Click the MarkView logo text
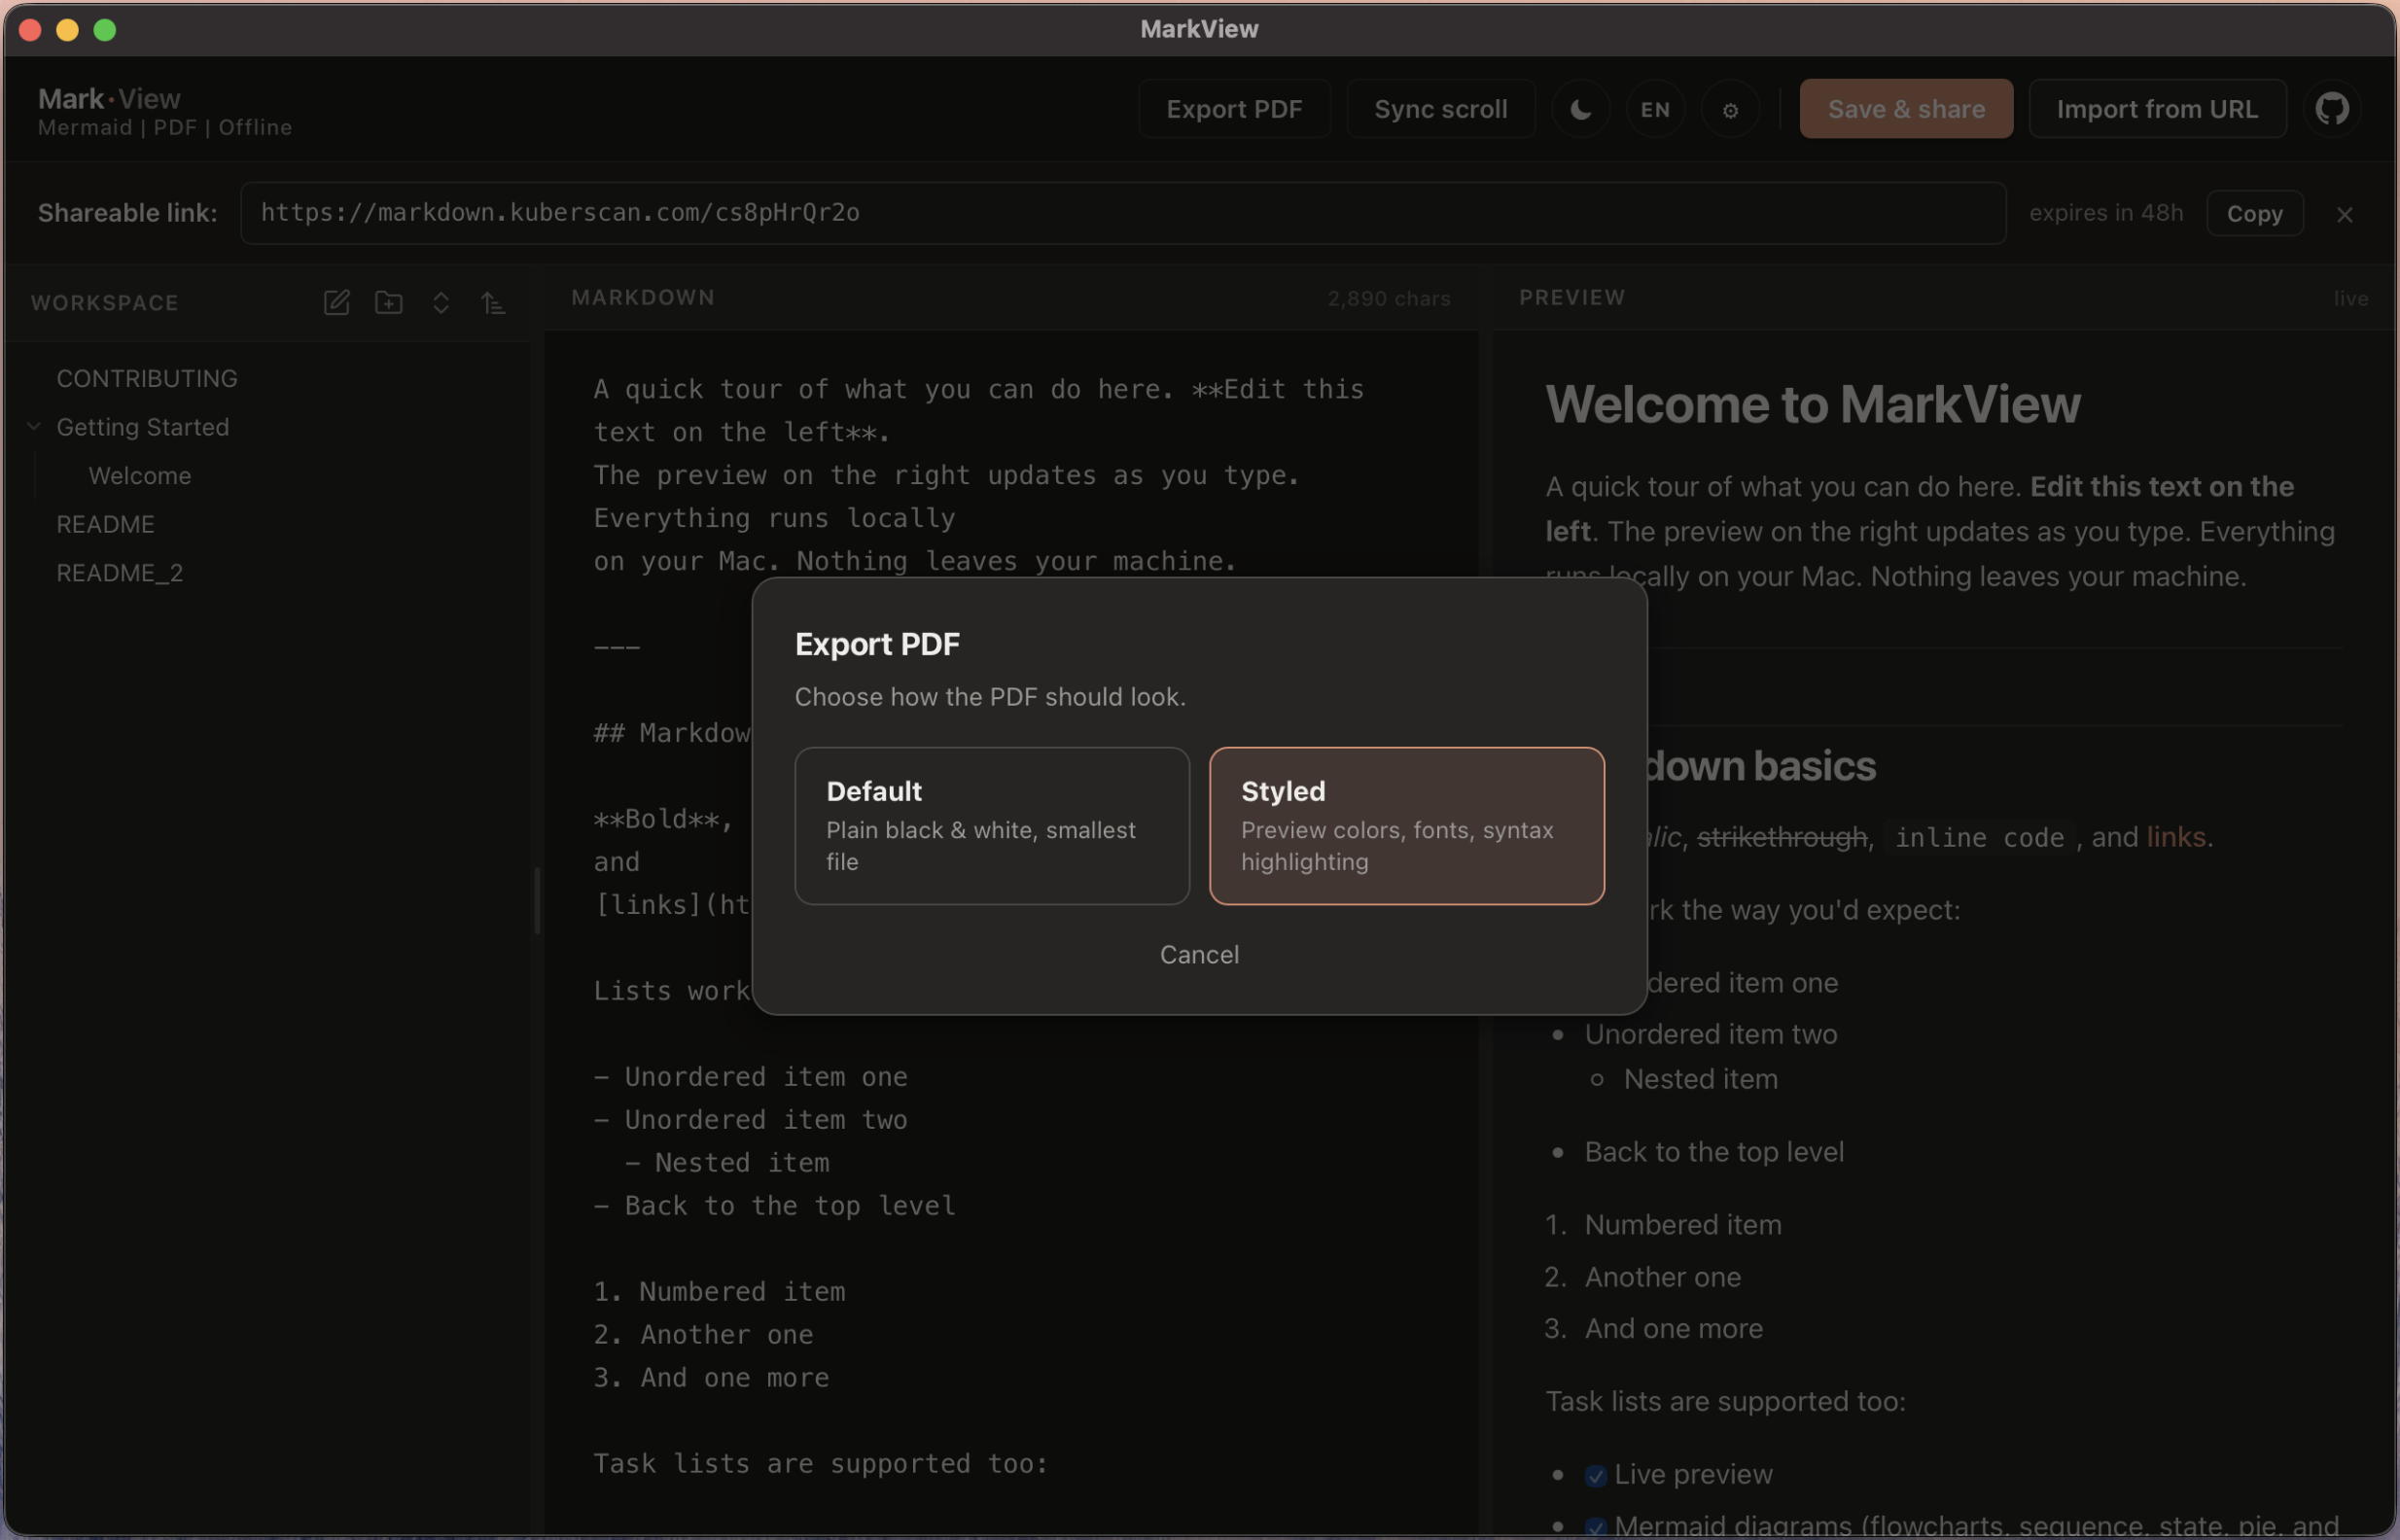The width and height of the screenshot is (2400, 1540). [109, 98]
